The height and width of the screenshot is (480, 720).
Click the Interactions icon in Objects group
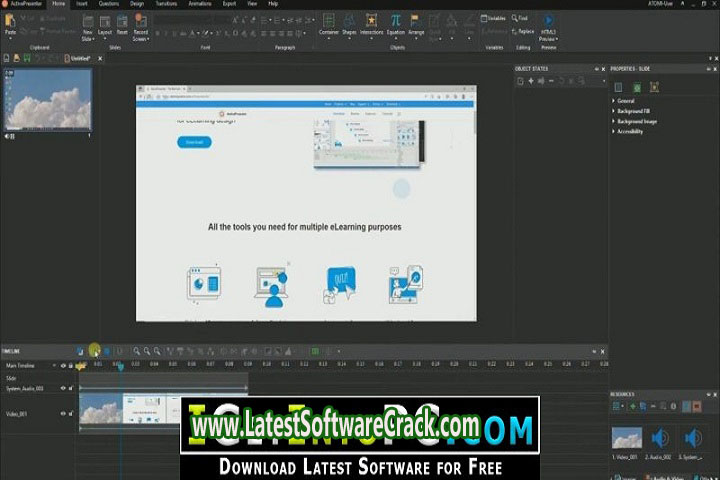click(372, 21)
